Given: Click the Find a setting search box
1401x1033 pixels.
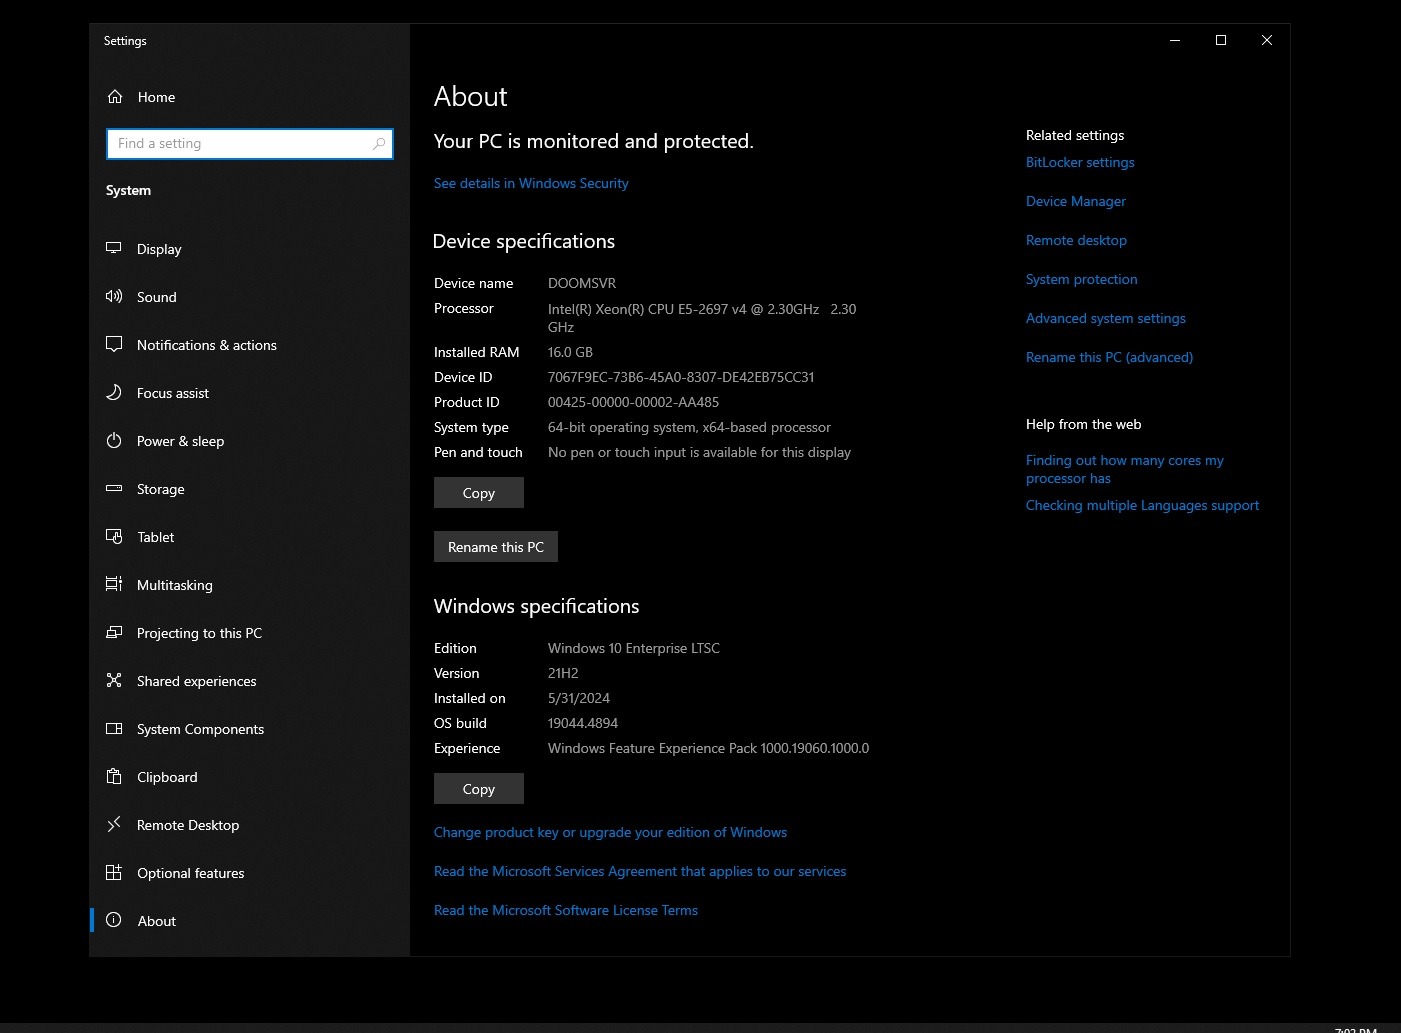Looking at the screenshot, I should click(x=250, y=144).
